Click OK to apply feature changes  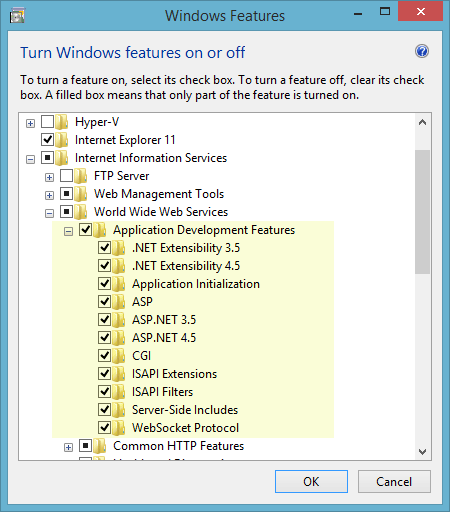pyautogui.click(x=311, y=481)
